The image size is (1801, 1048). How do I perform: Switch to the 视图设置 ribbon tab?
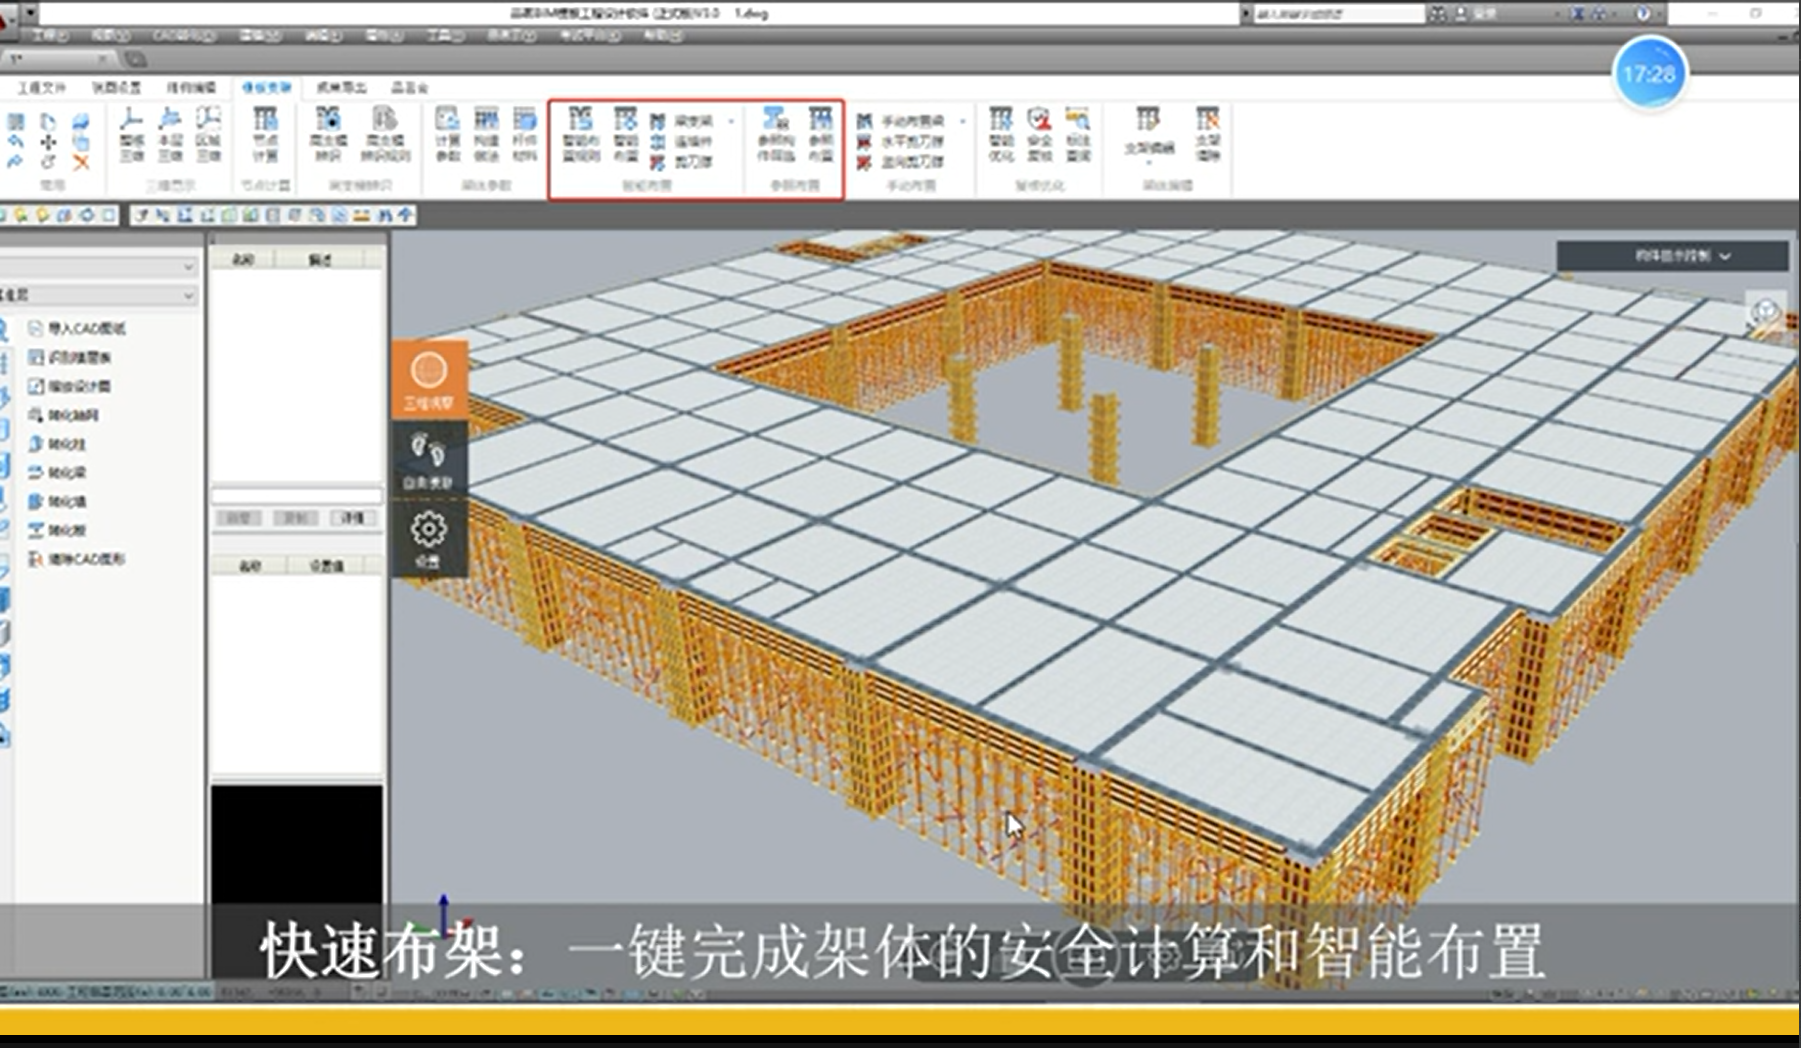point(116,88)
